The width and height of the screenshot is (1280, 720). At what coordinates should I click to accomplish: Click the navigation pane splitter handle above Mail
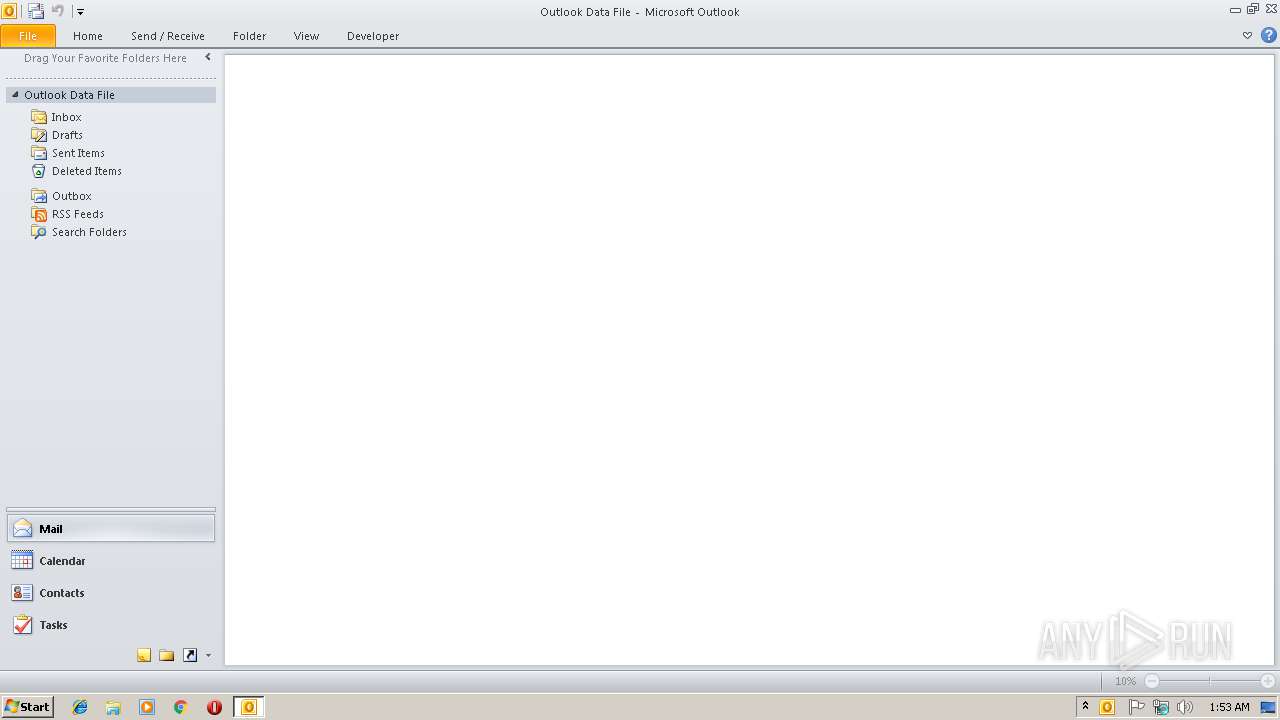click(111, 509)
